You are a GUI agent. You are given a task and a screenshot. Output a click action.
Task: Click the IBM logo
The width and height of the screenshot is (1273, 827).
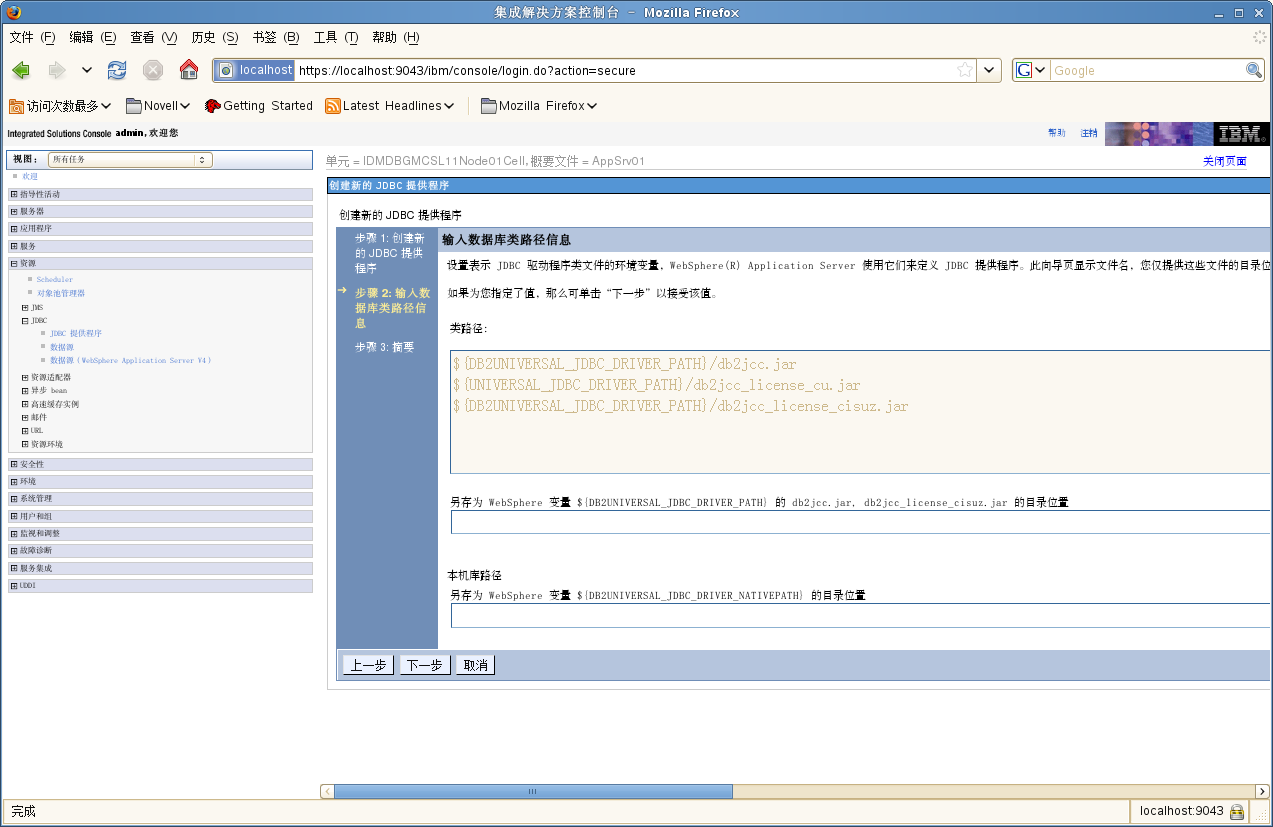1242,134
